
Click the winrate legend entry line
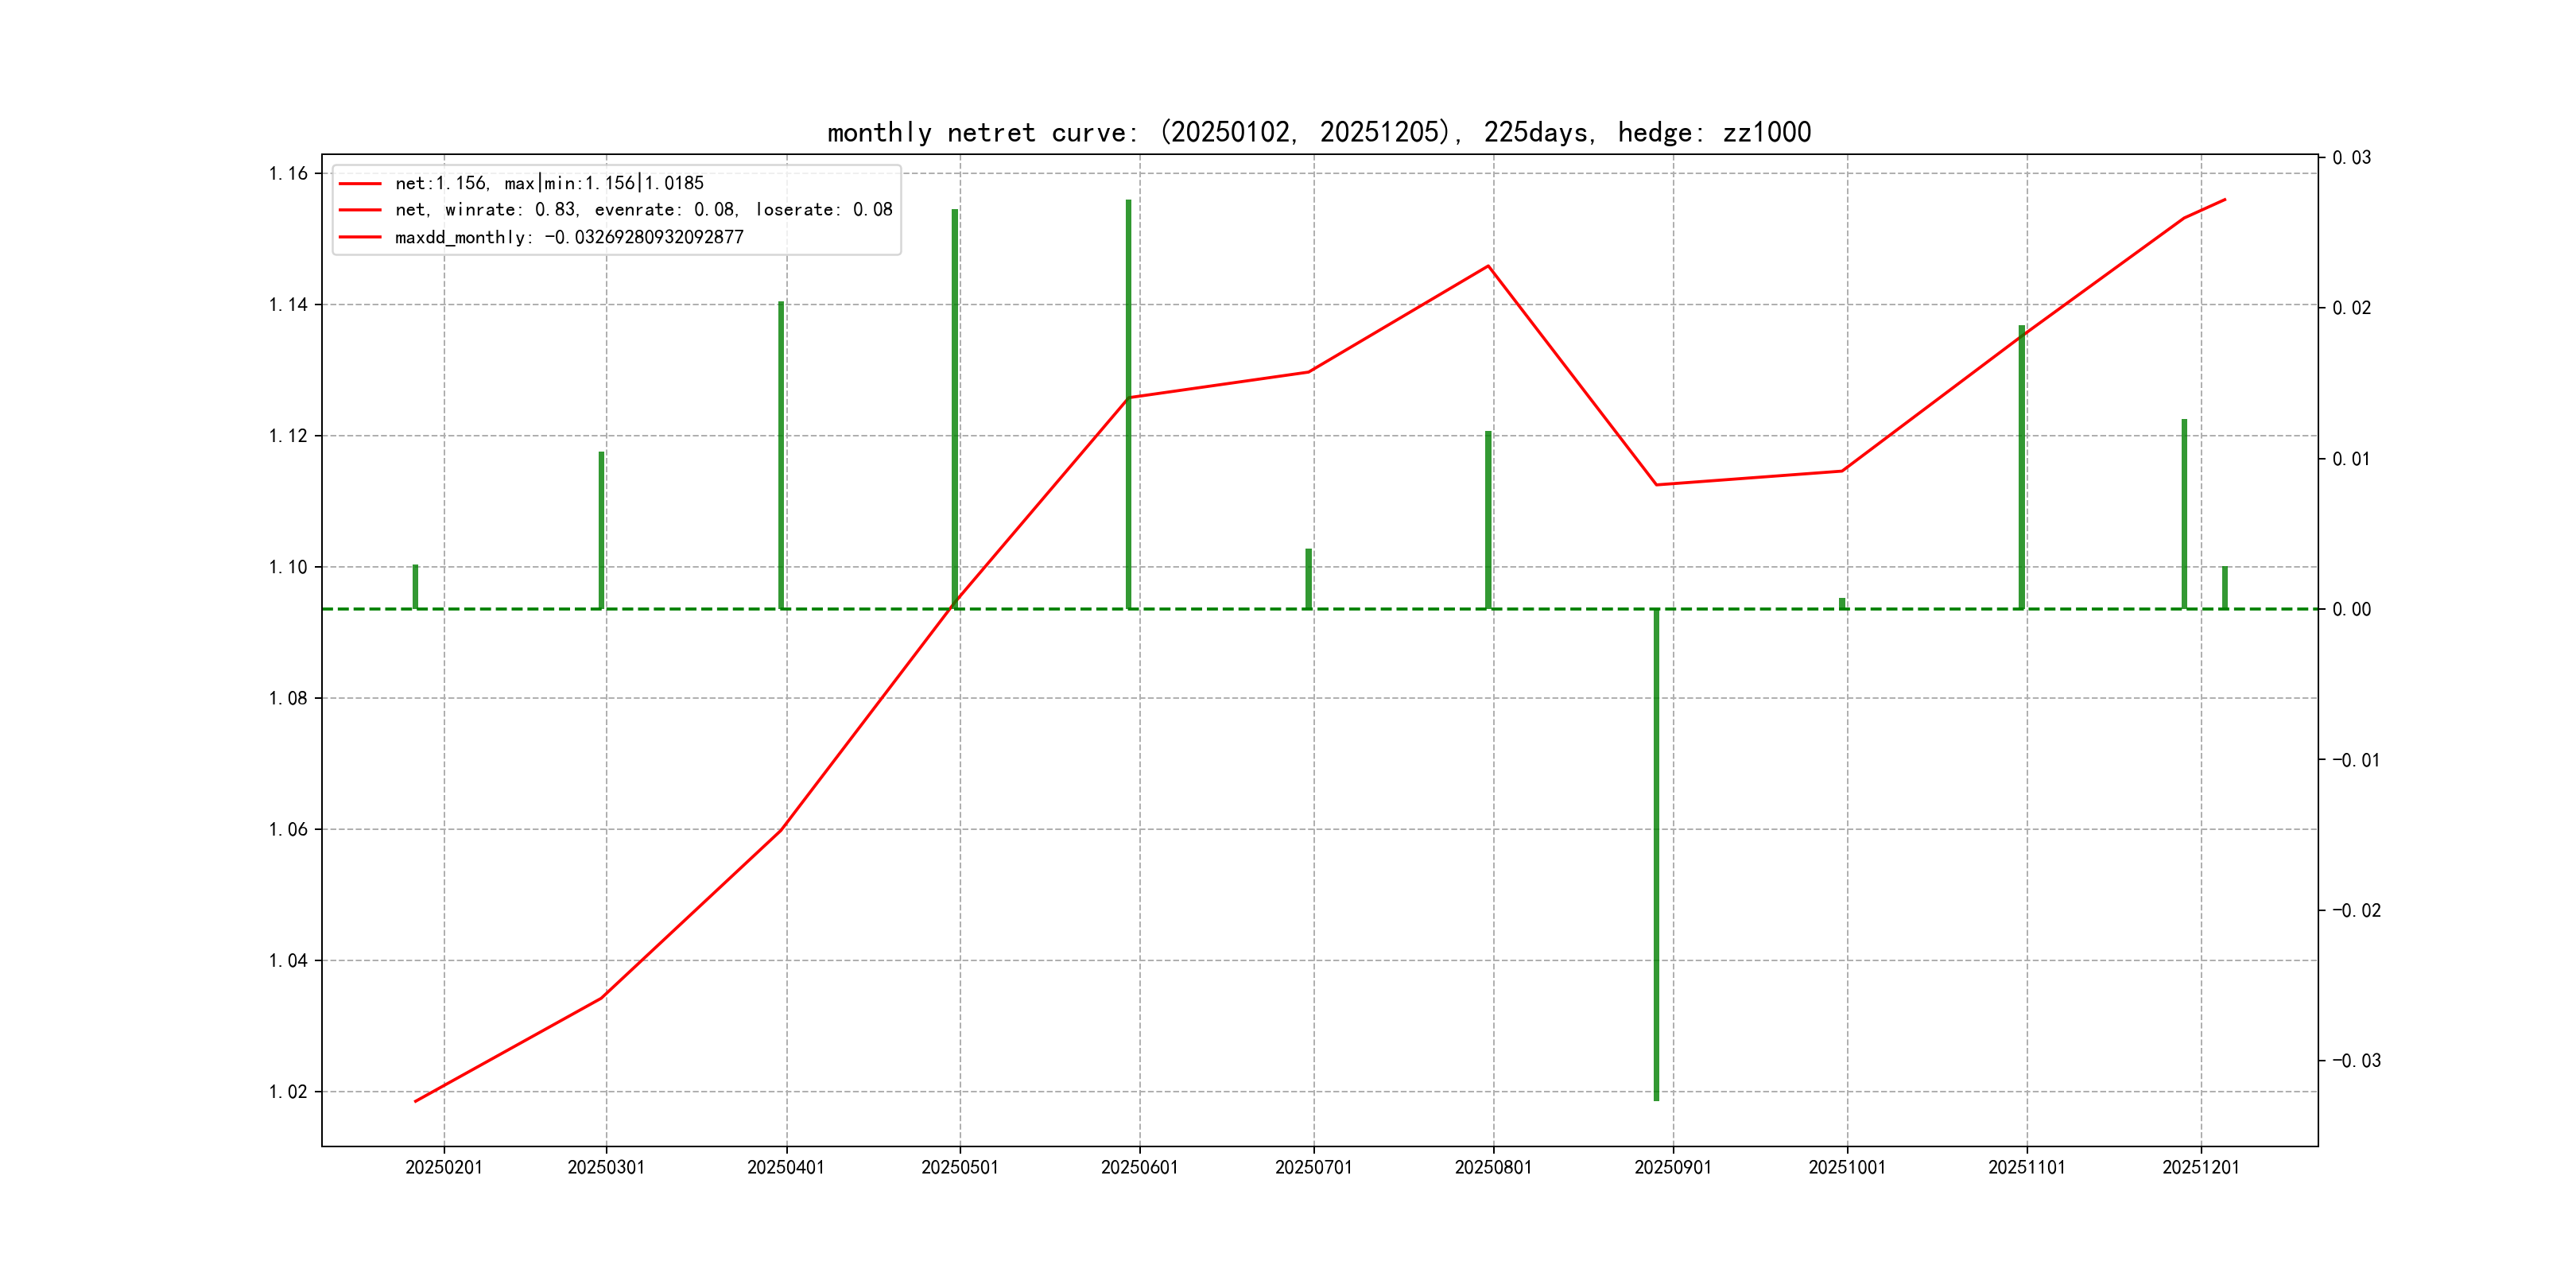point(642,210)
